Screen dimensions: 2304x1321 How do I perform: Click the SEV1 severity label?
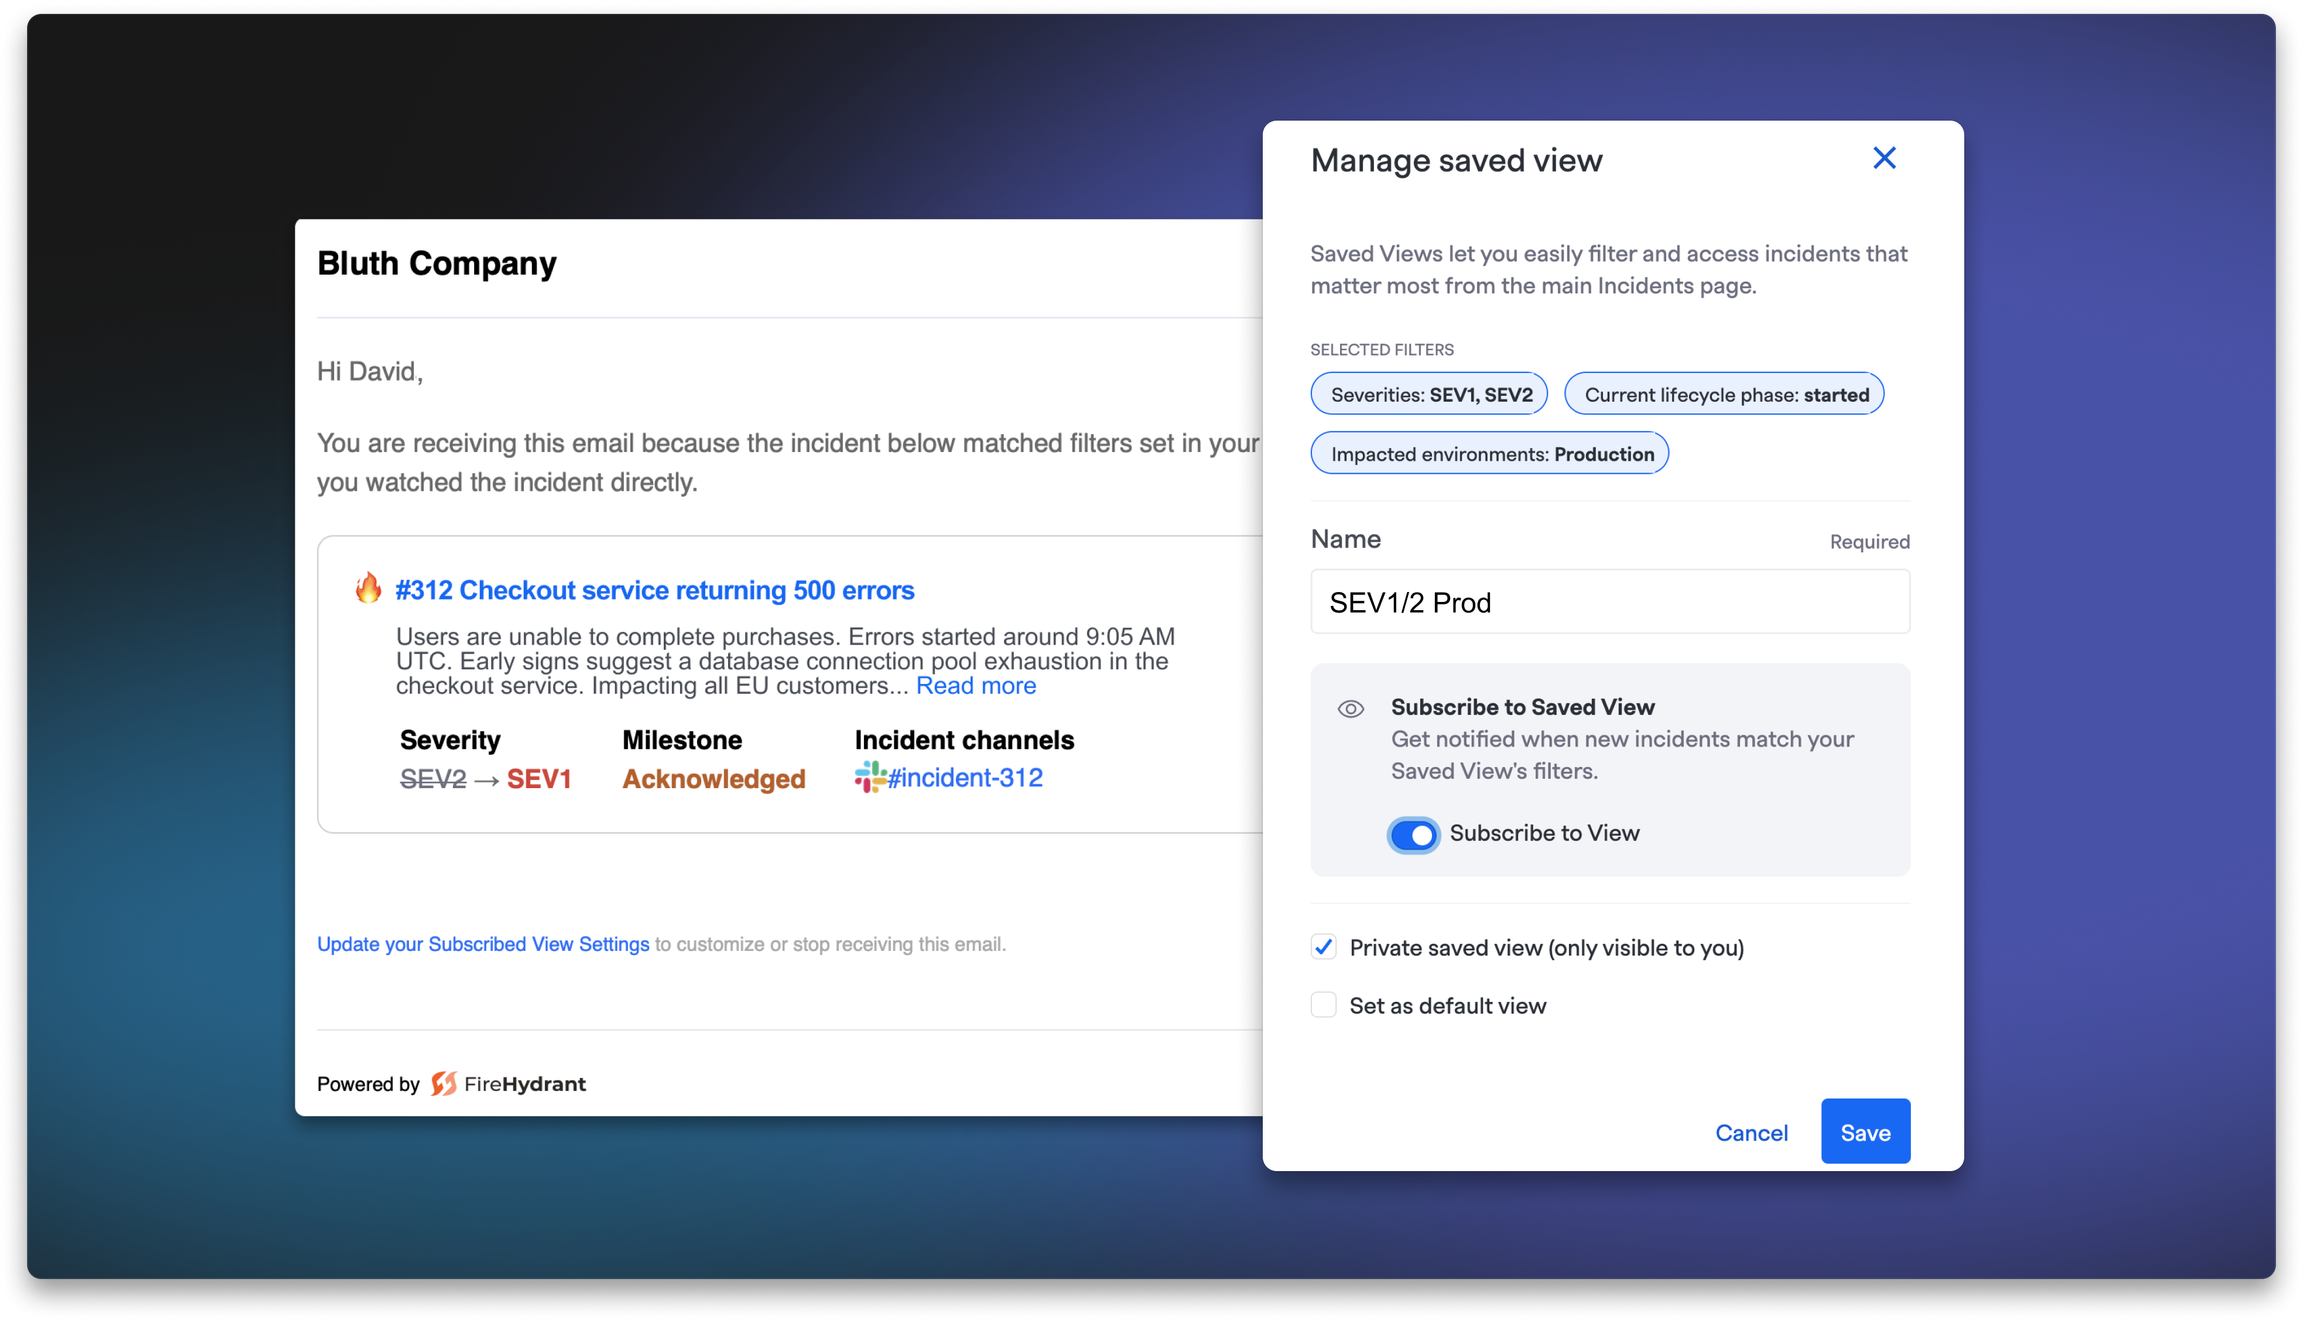pyautogui.click(x=538, y=779)
